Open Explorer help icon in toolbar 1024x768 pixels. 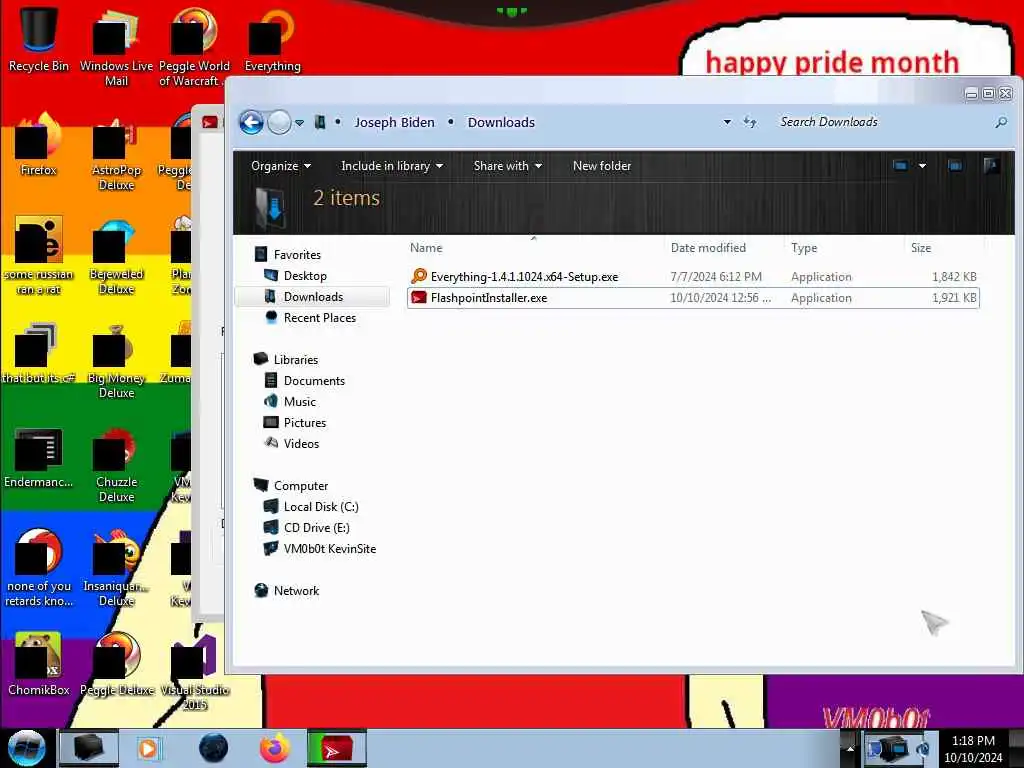point(991,166)
